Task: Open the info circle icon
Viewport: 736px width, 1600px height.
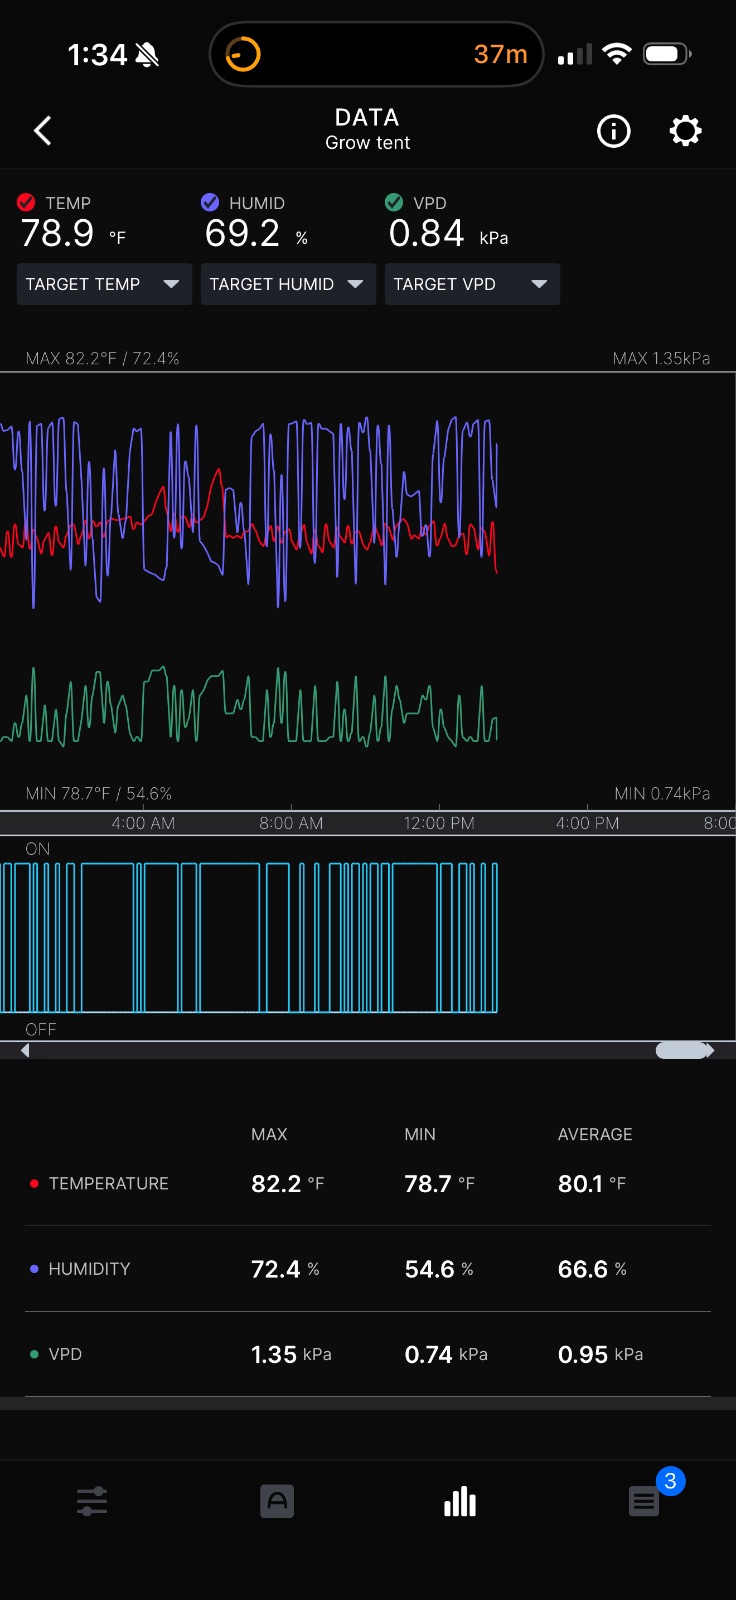Action: tap(613, 131)
